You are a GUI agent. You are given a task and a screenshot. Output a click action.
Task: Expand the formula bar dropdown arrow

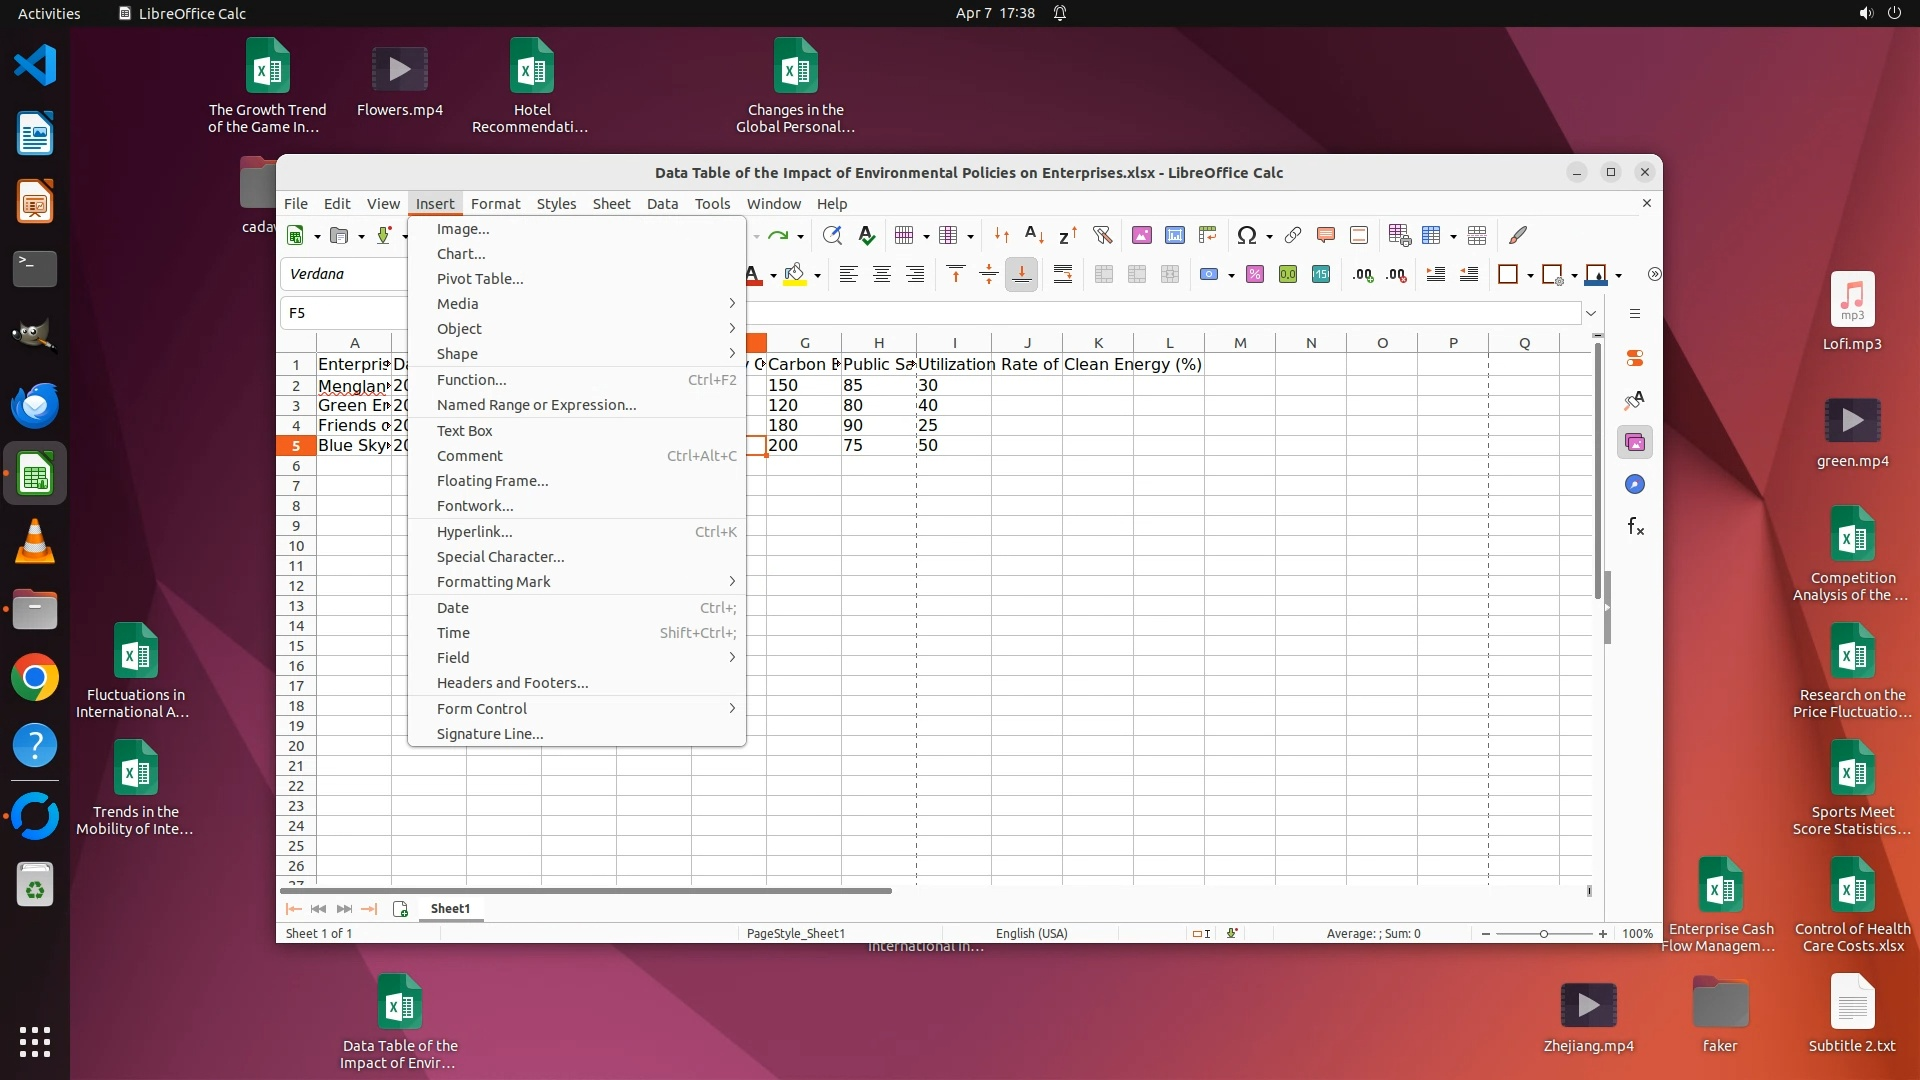point(1590,314)
